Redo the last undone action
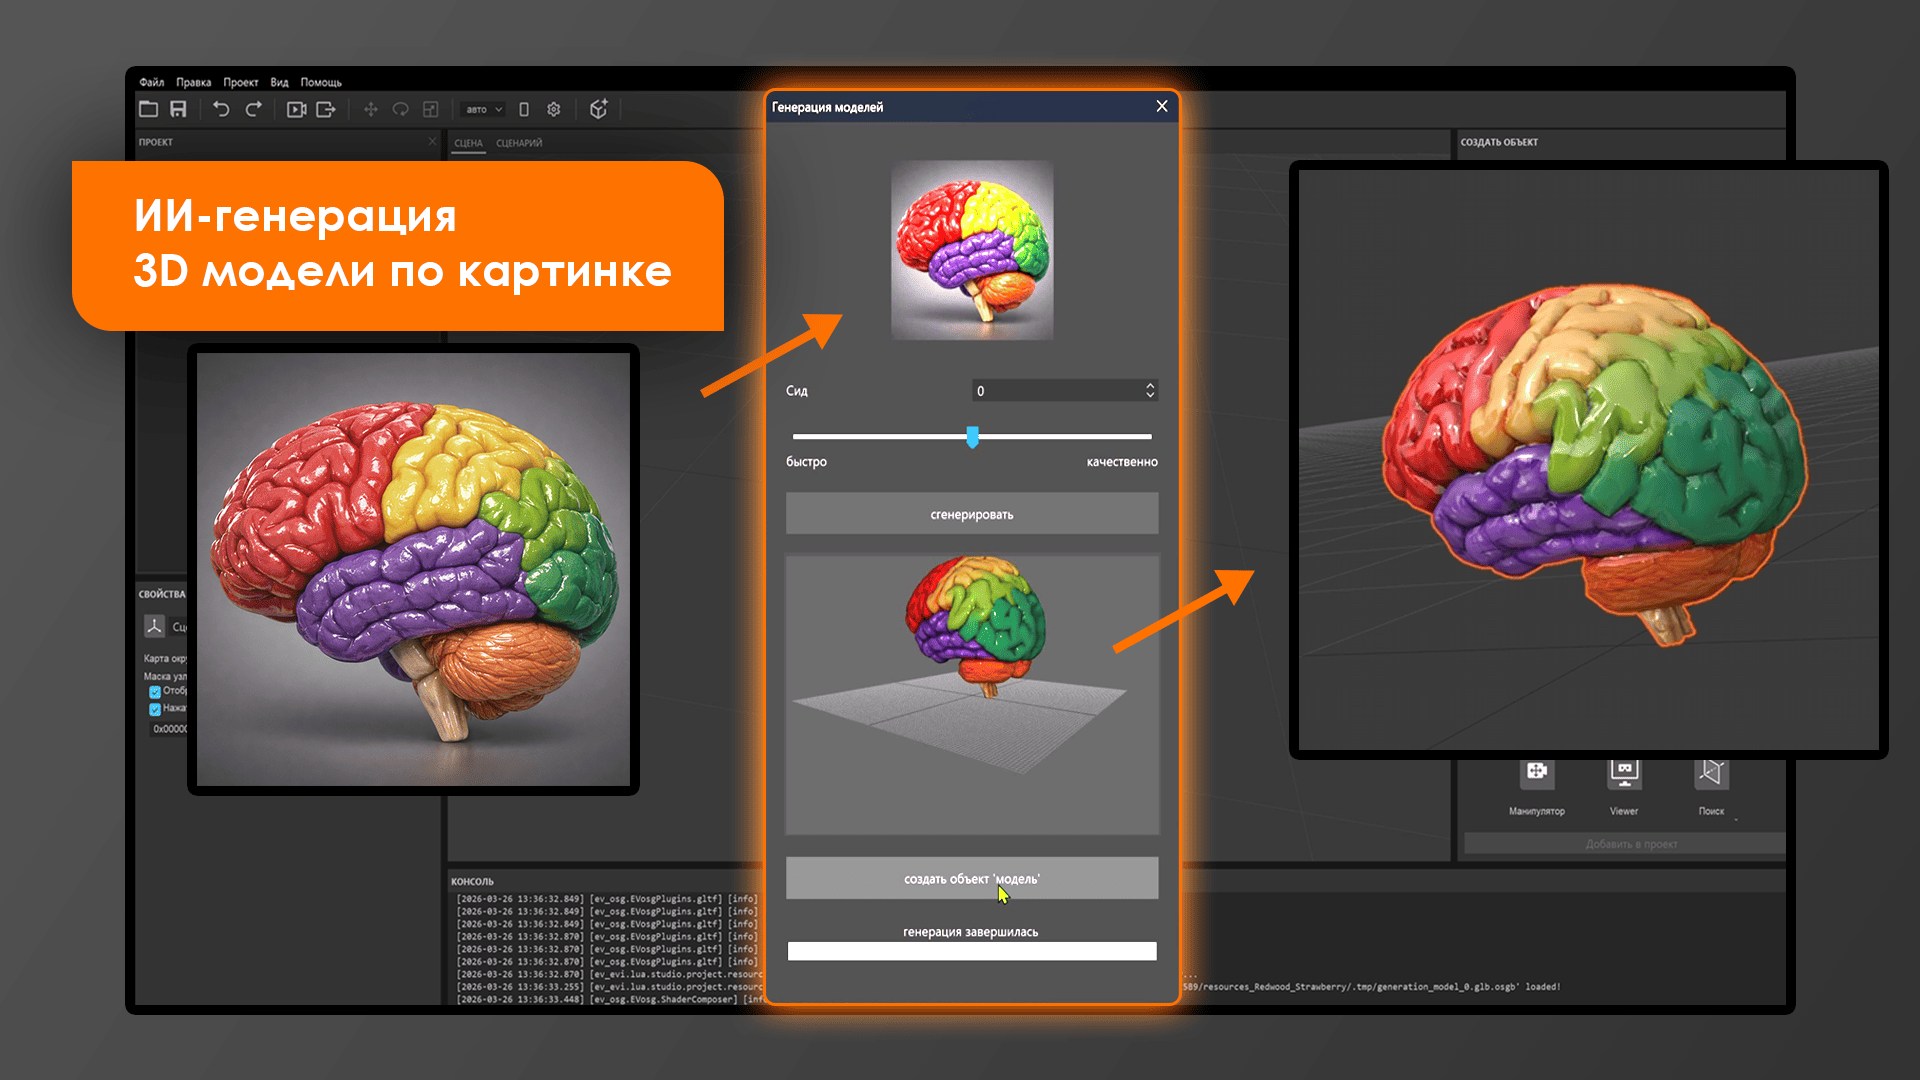 (x=254, y=109)
